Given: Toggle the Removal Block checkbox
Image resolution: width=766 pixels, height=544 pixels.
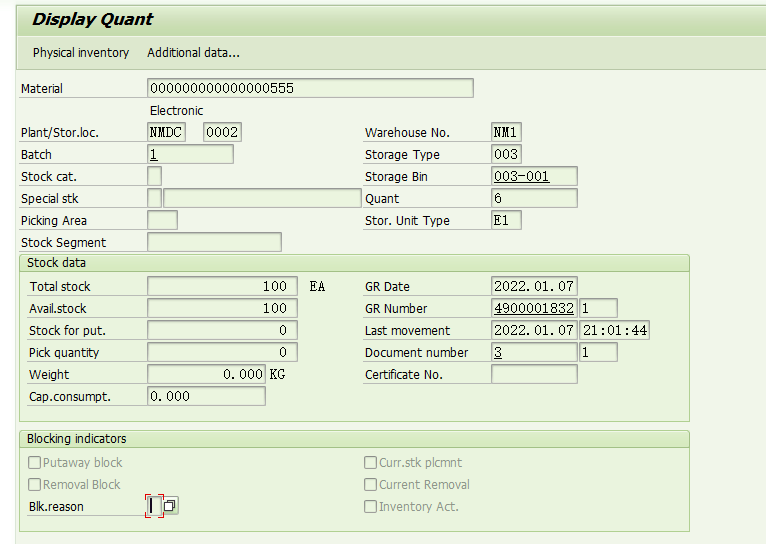Looking at the screenshot, I should [x=34, y=484].
